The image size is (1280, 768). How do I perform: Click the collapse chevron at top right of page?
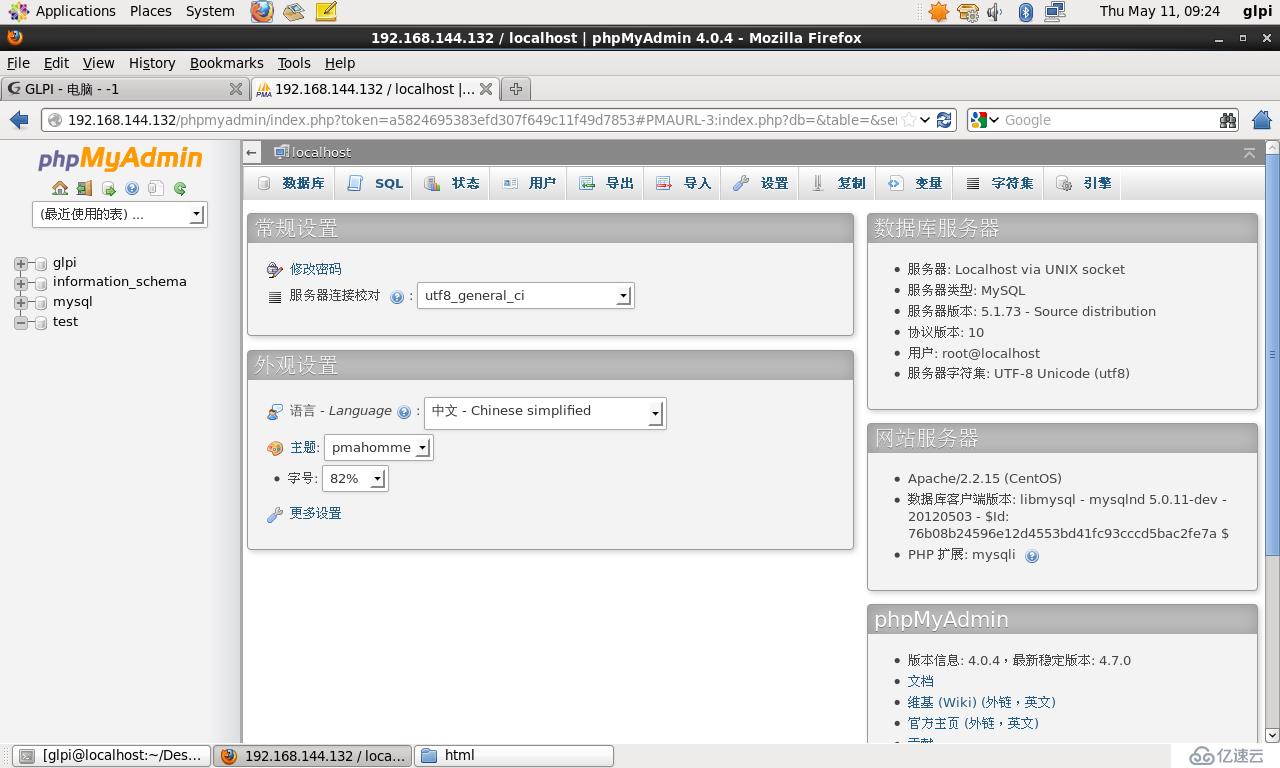tap(1249, 152)
